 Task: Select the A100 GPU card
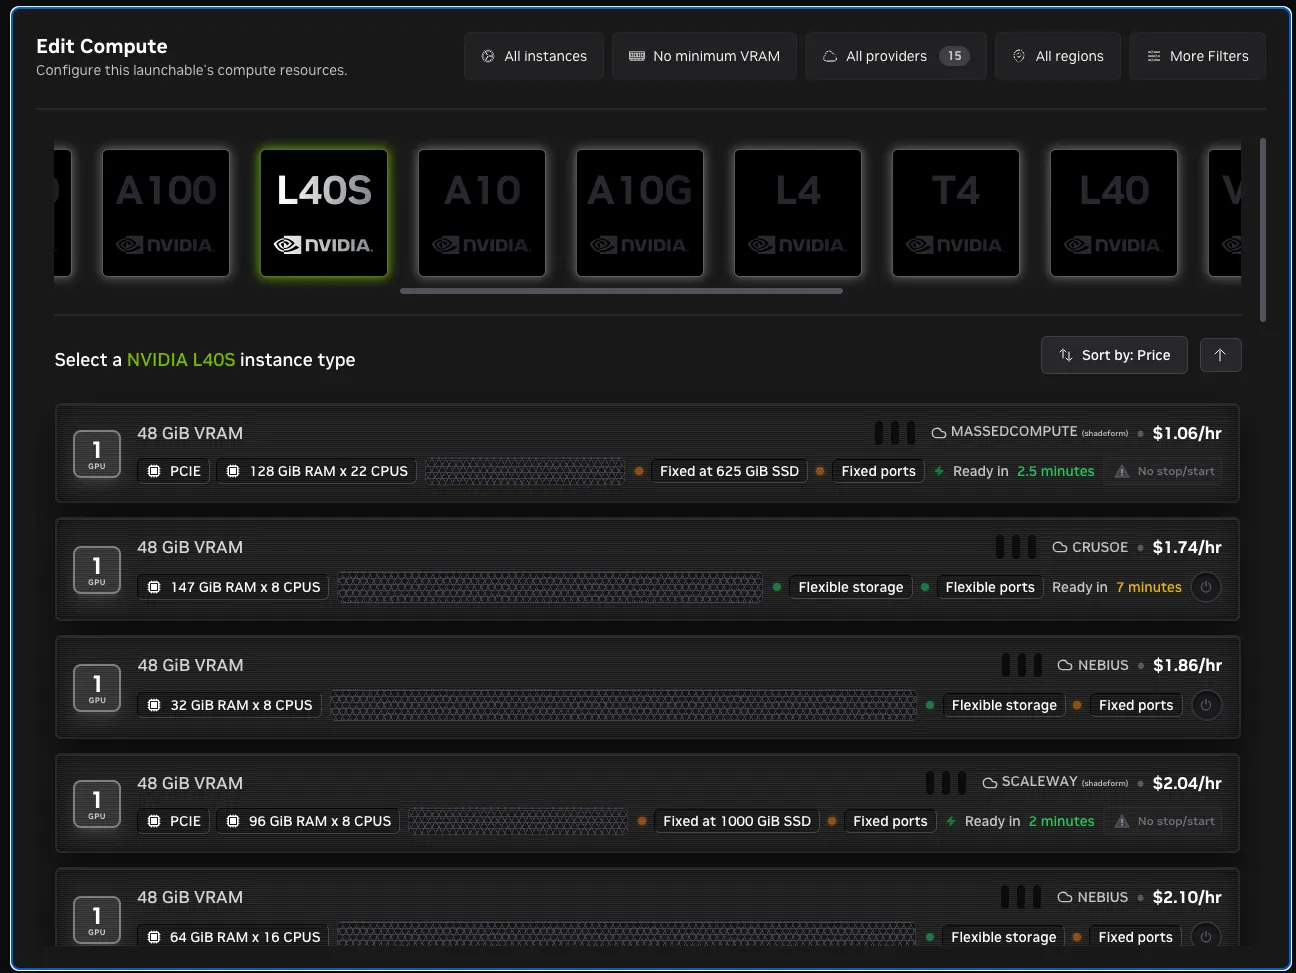coord(166,213)
